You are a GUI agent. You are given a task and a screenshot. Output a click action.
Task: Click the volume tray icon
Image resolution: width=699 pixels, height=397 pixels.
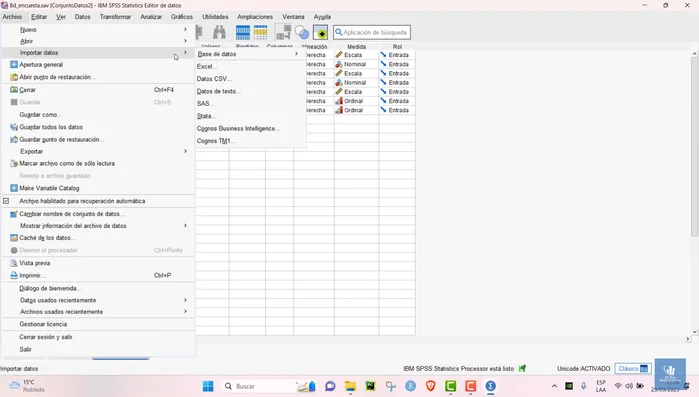pos(629,386)
